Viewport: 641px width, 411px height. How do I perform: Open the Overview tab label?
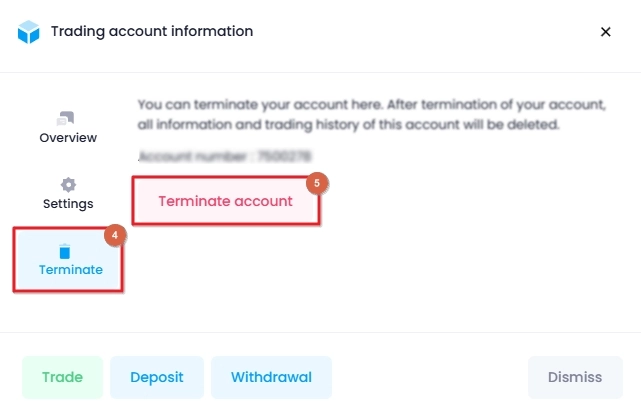tap(68, 138)
